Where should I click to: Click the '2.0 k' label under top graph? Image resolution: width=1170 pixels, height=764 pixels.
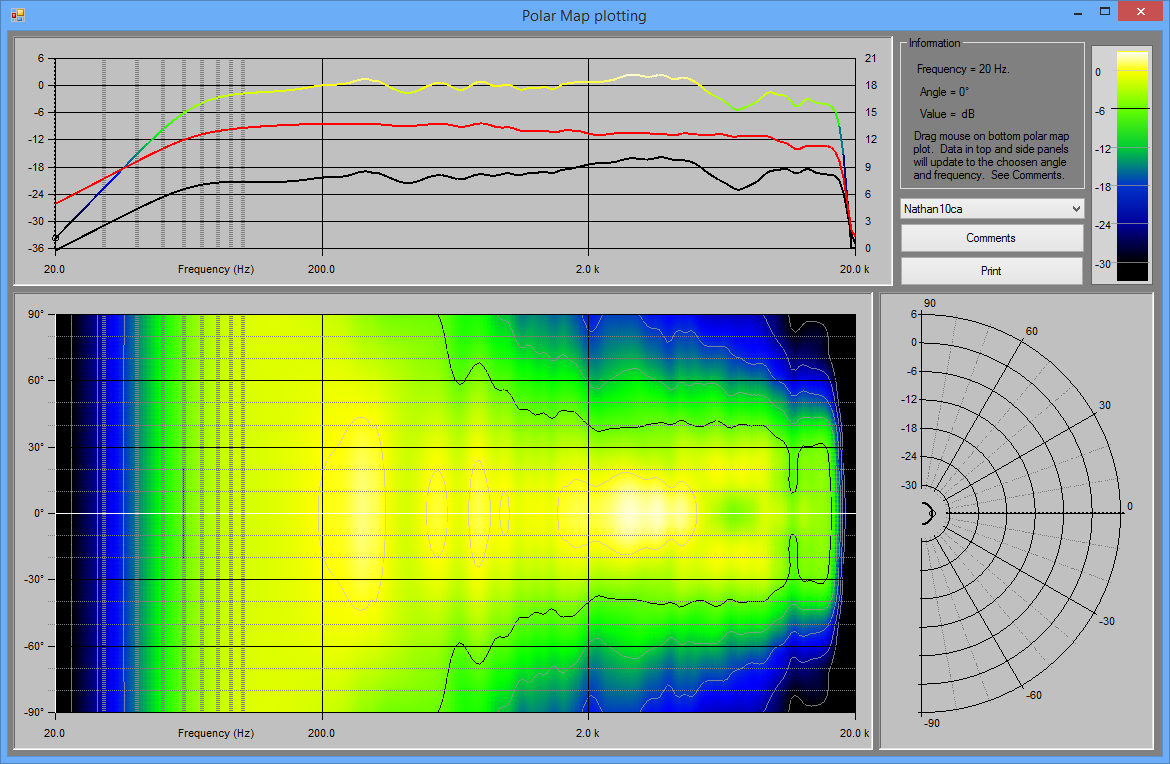click(x=587, y=269)
